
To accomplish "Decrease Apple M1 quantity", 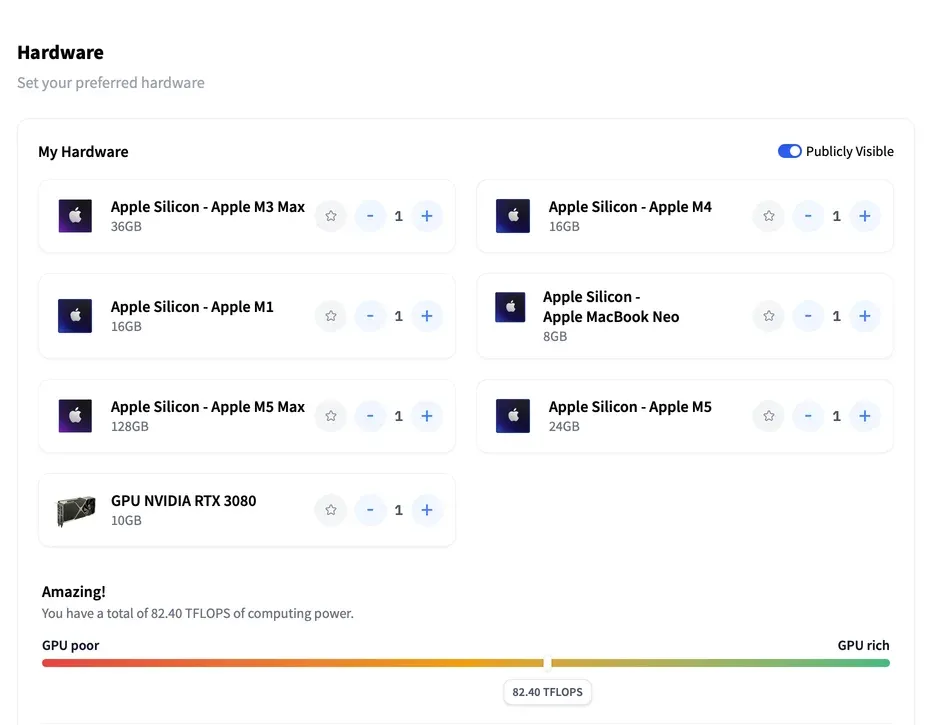I will pyautogui.click(x=370, y=316).
